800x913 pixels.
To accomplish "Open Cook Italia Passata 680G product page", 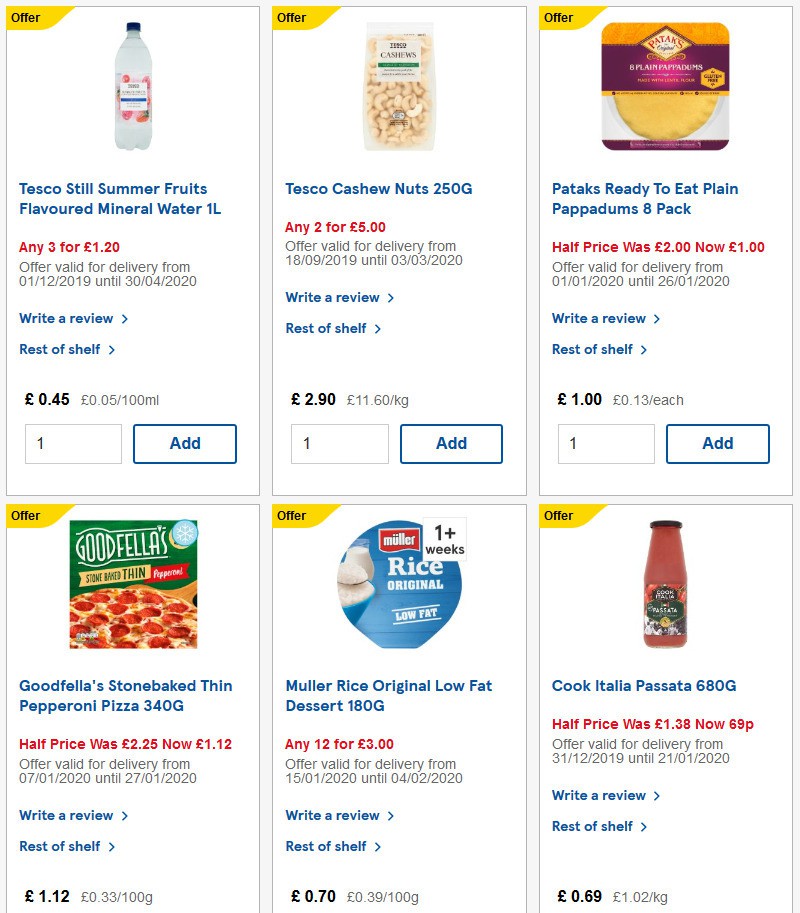I will tap(645, 685).
